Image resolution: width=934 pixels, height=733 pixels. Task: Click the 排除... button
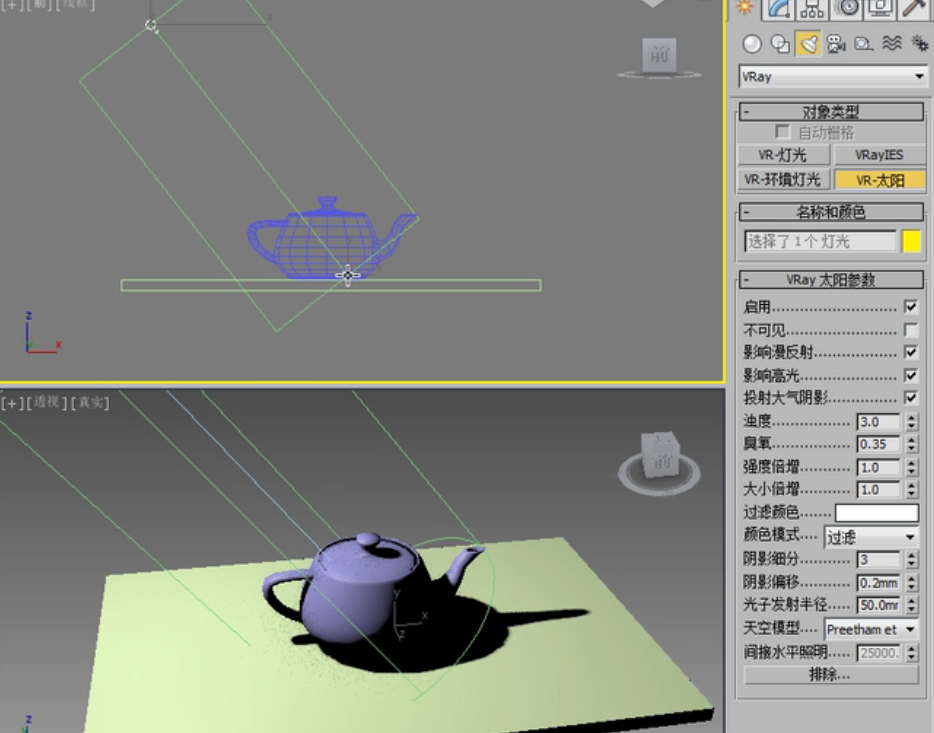coord(830,675)
